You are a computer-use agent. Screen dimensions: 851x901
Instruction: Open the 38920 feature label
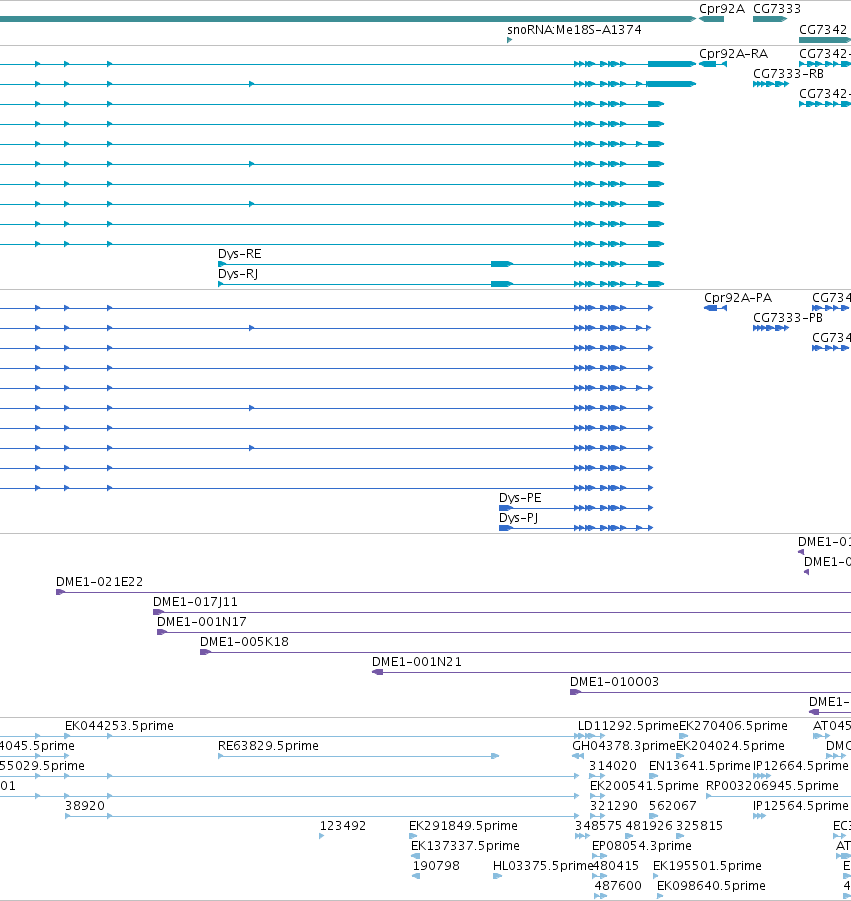[x=85, y=806]
